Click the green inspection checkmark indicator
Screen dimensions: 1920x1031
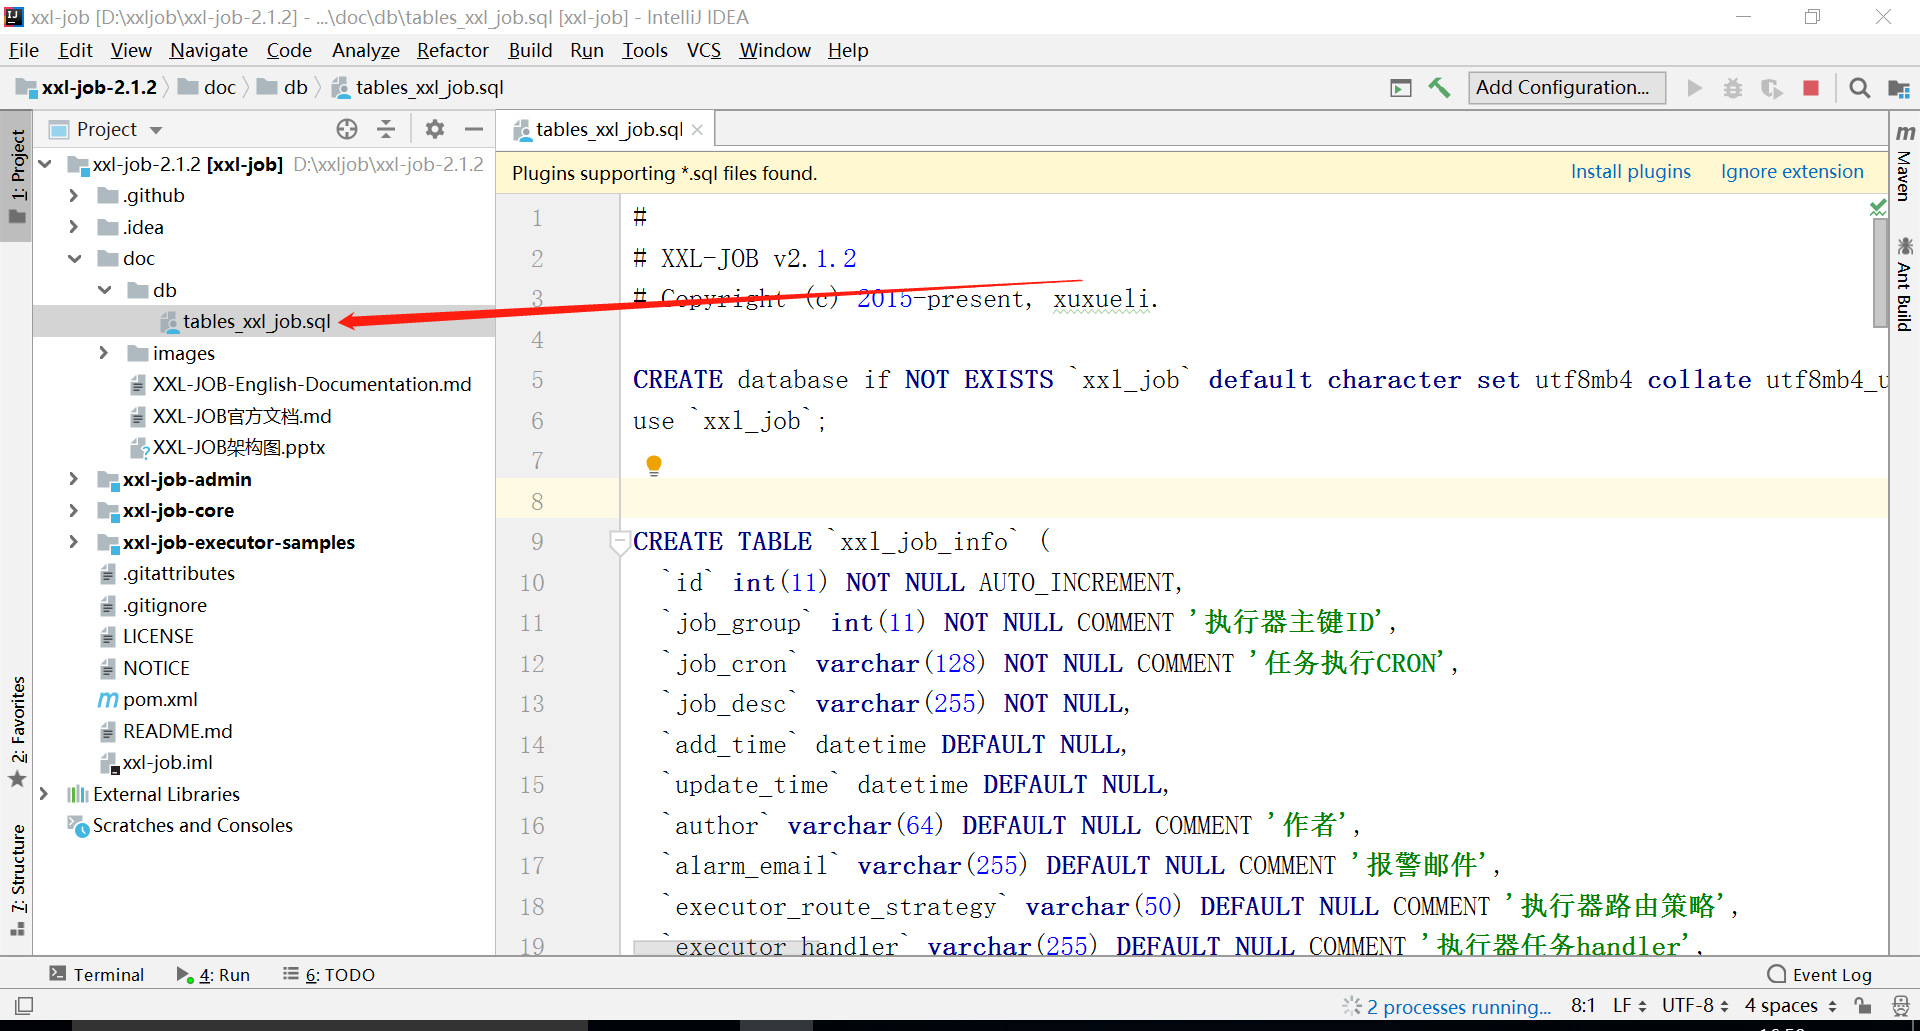[x=1878, y=208]
